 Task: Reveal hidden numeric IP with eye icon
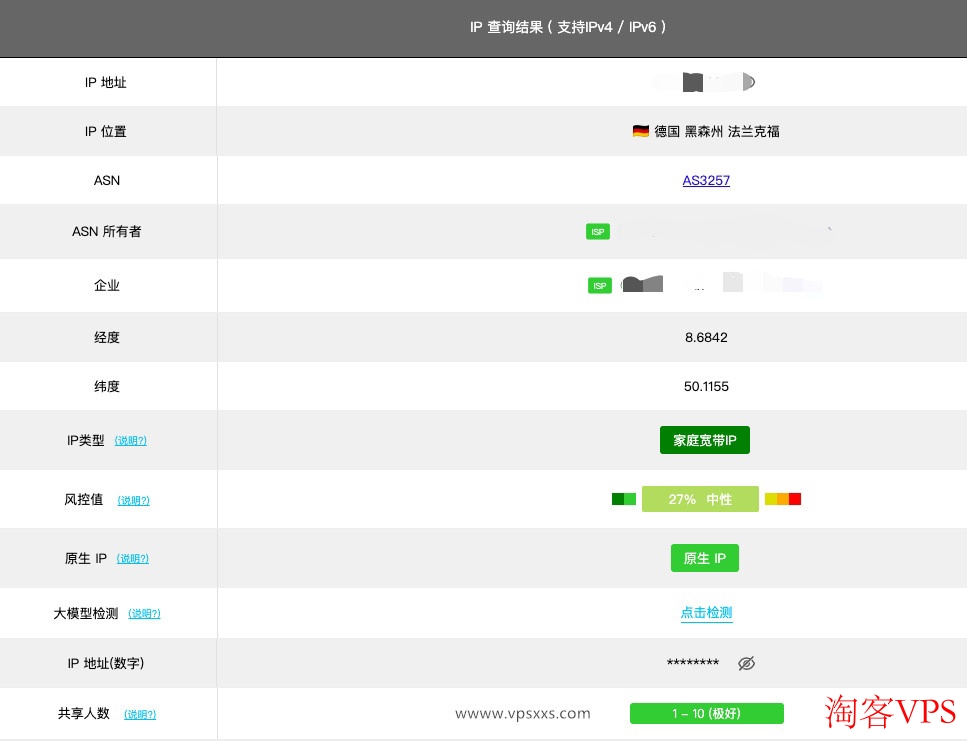click(746, 663)
